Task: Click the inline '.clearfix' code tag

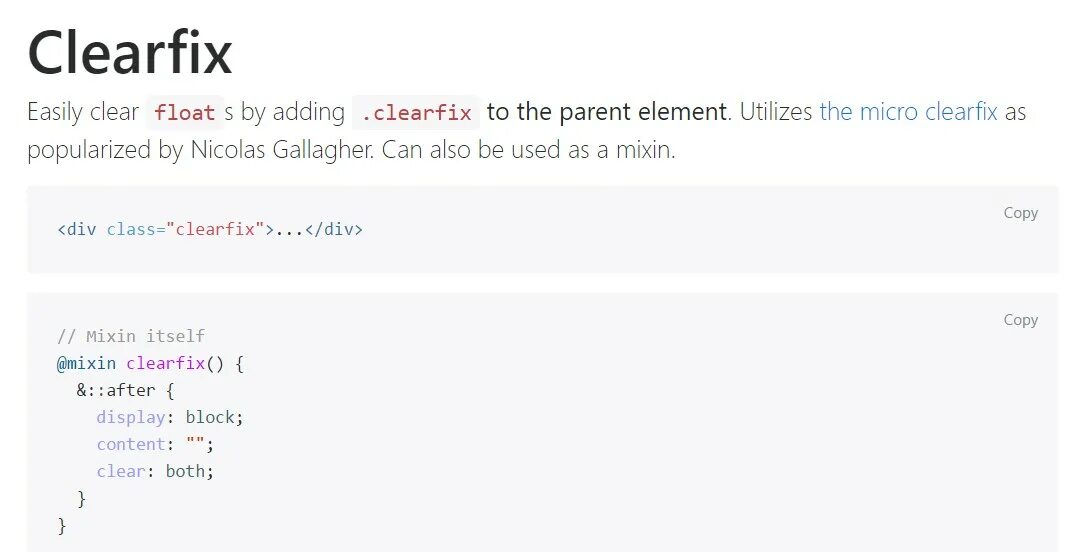Action: pyautogui.click(x=416, y=113)
